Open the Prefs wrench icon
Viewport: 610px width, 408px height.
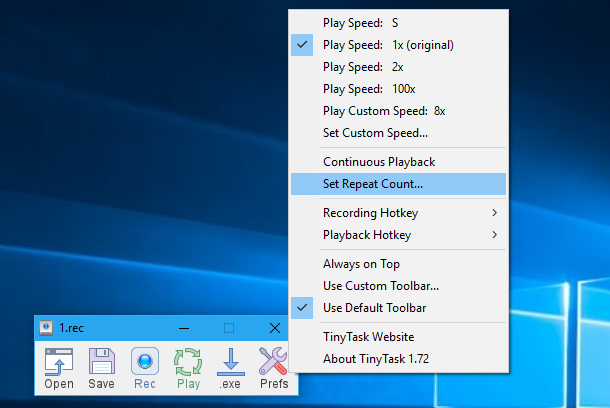pyautogui.click(x=274, y=368)
